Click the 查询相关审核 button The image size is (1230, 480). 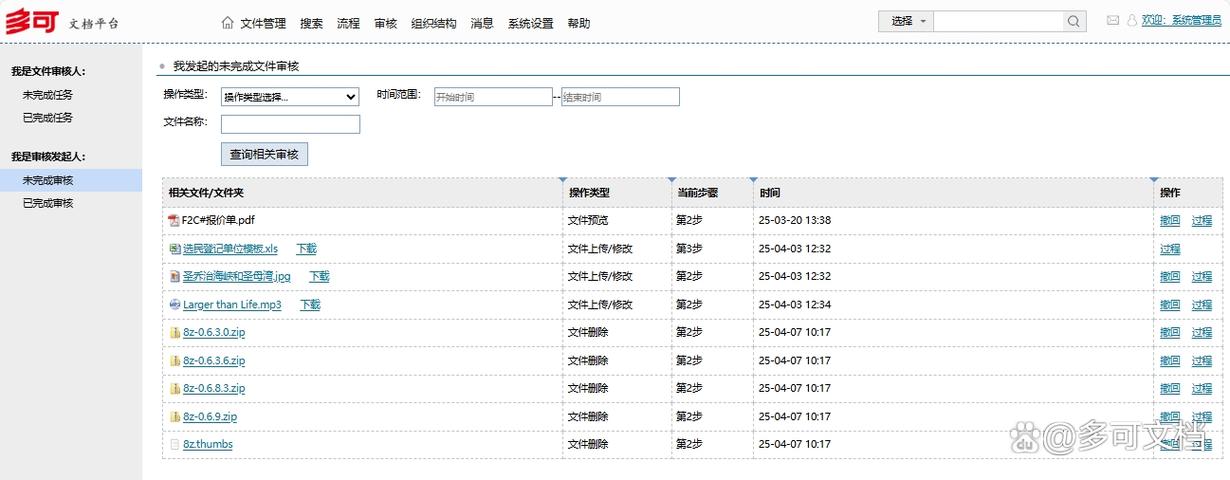click(x=264, y=155)
